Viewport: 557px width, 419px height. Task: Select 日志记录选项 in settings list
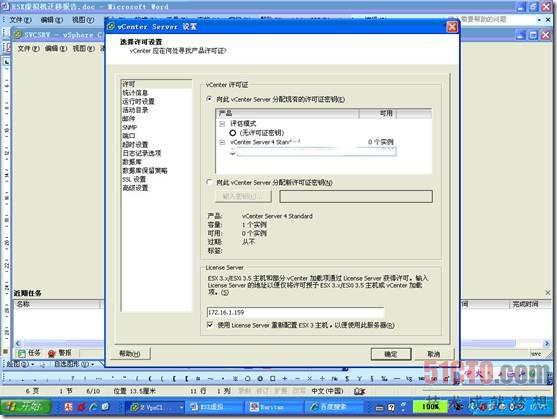[141, 153]
